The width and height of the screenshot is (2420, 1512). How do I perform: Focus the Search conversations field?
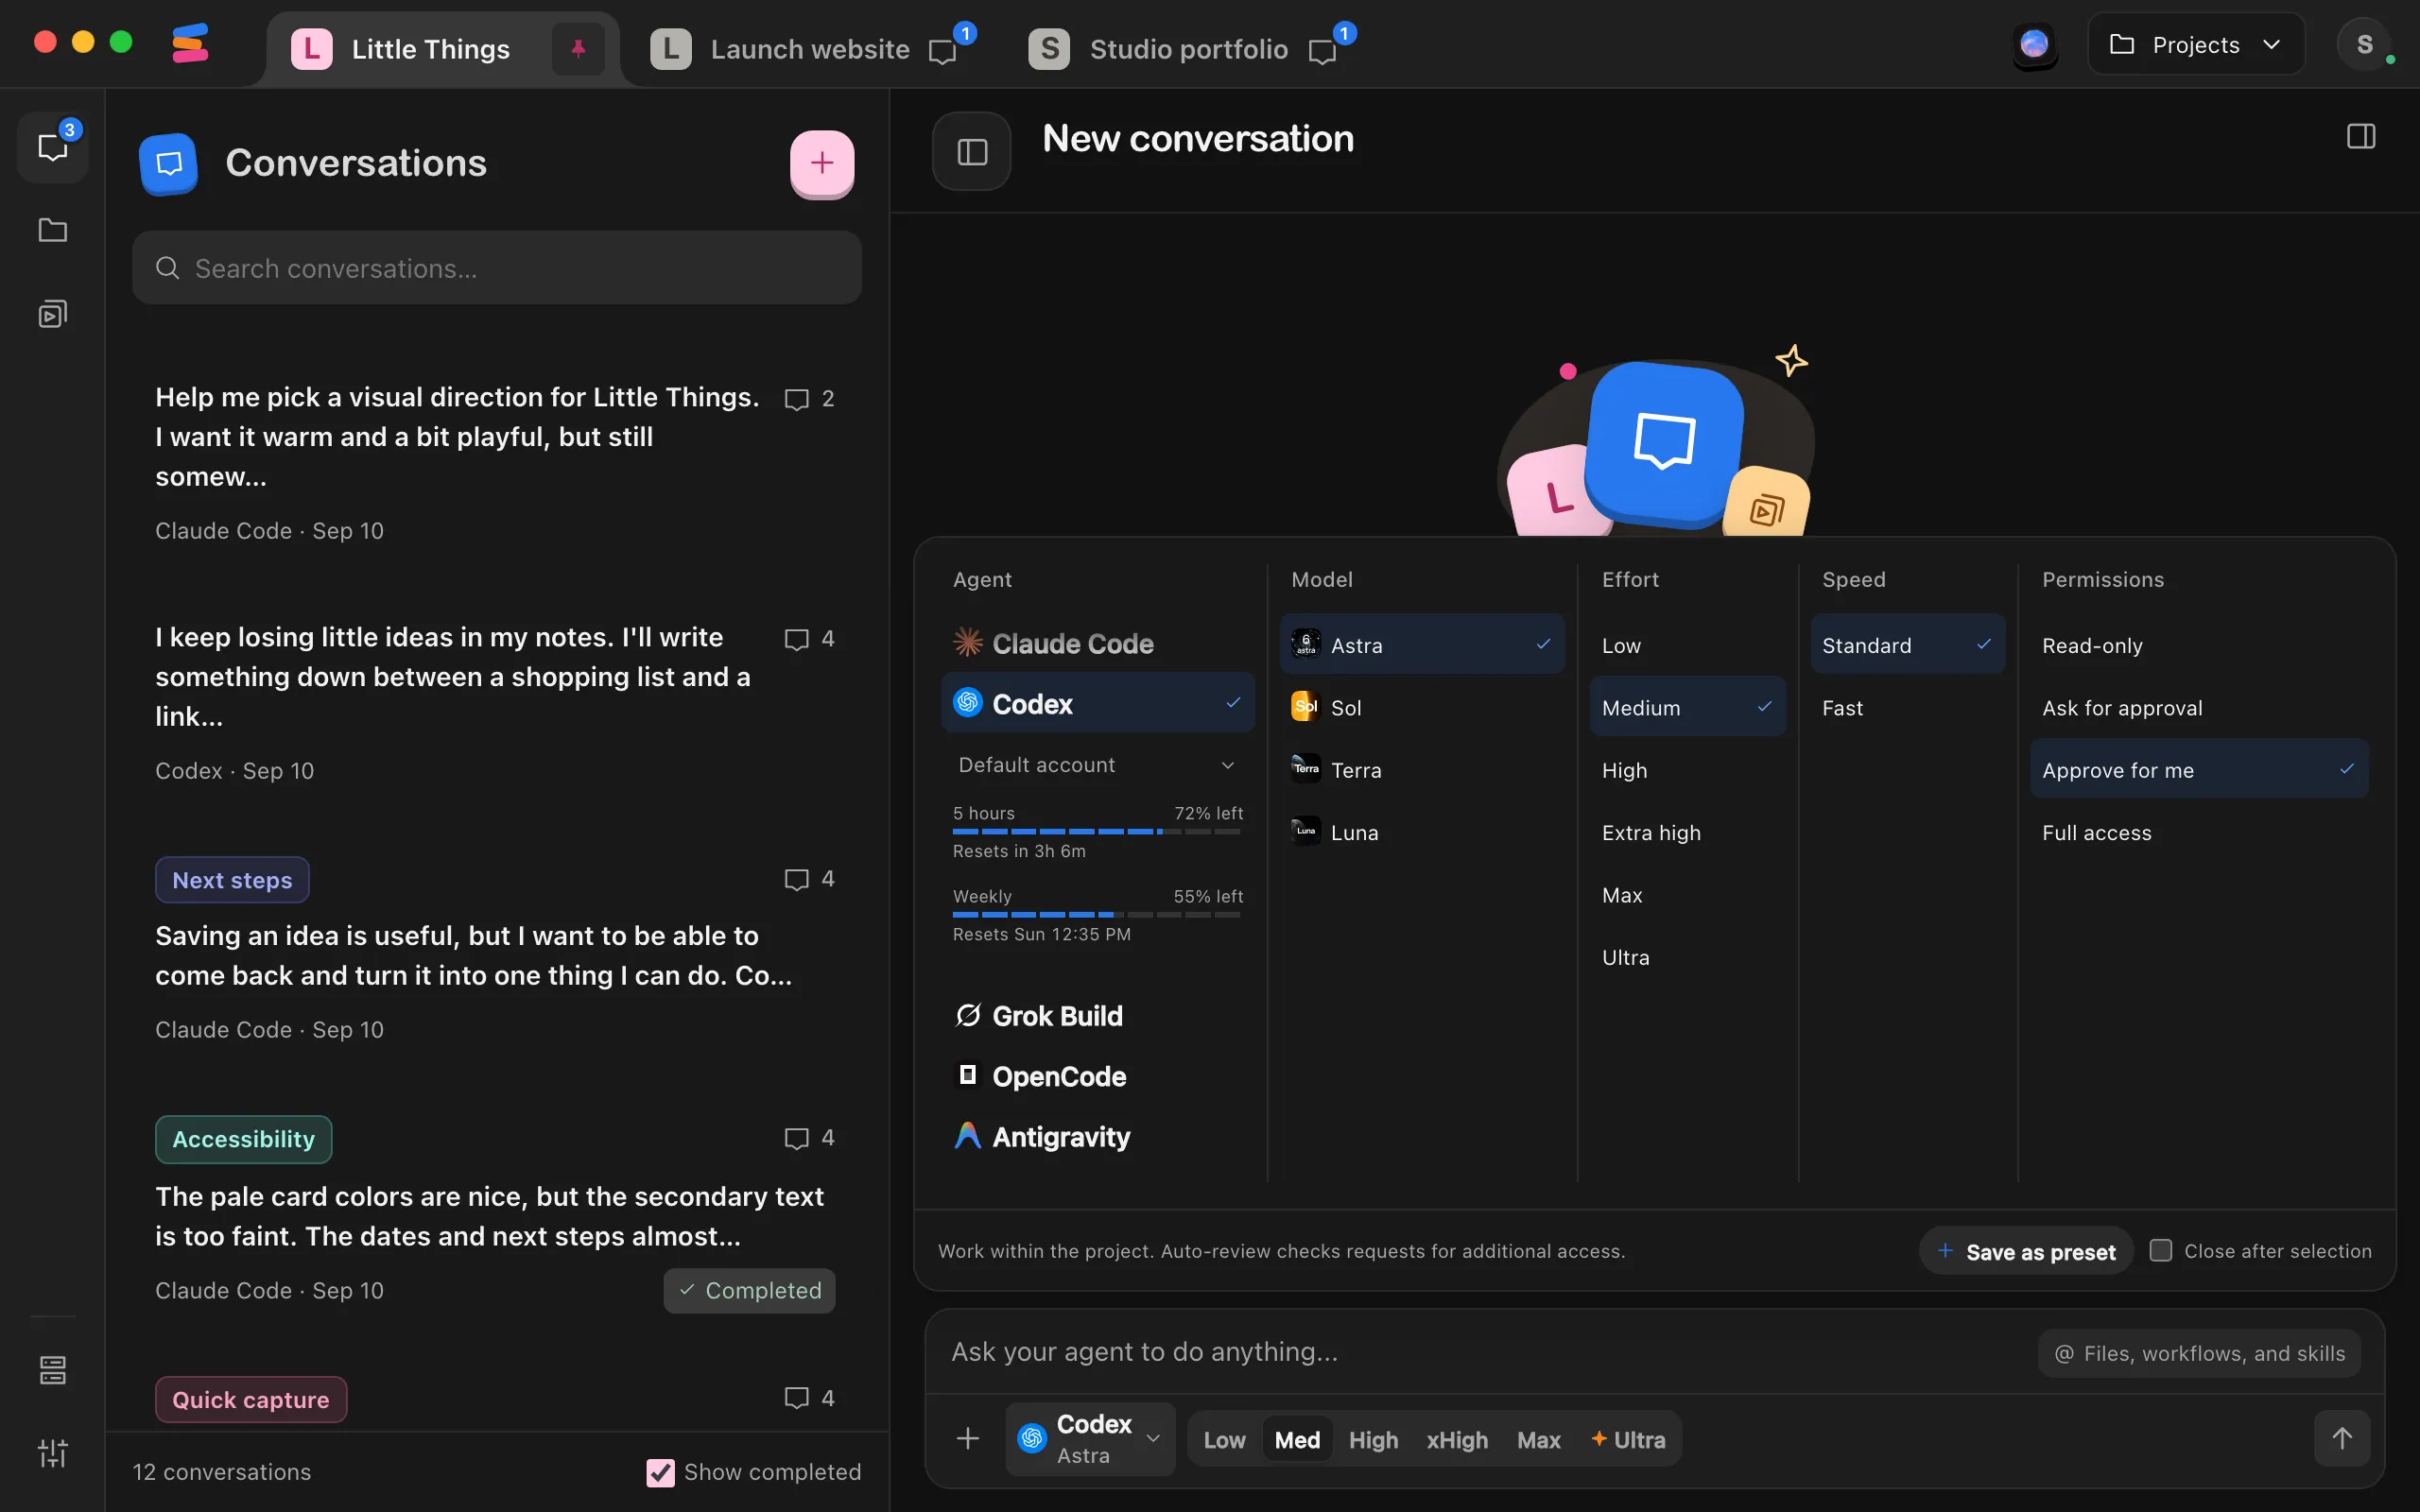pos(497,268)
